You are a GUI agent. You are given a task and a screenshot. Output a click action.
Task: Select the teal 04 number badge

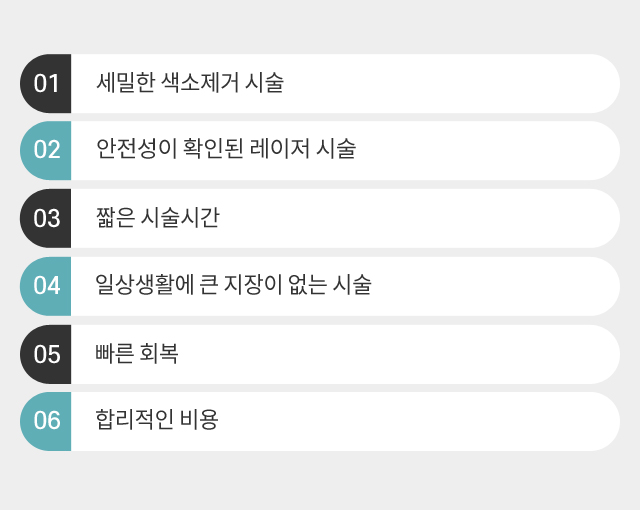[46, 286]
